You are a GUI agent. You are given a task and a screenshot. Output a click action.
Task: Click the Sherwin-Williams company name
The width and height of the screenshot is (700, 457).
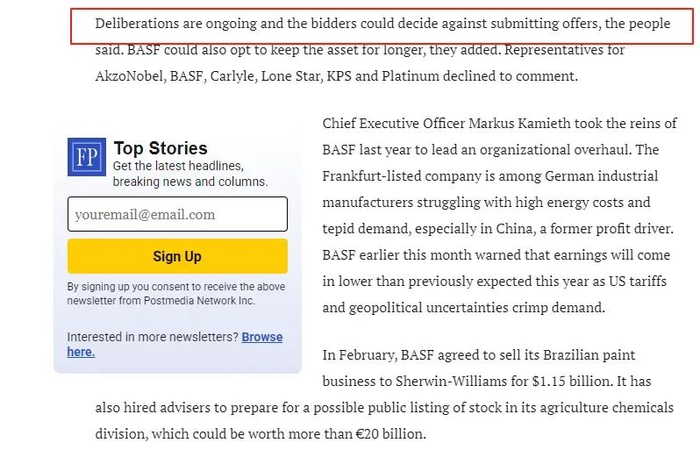pos(451,381)
